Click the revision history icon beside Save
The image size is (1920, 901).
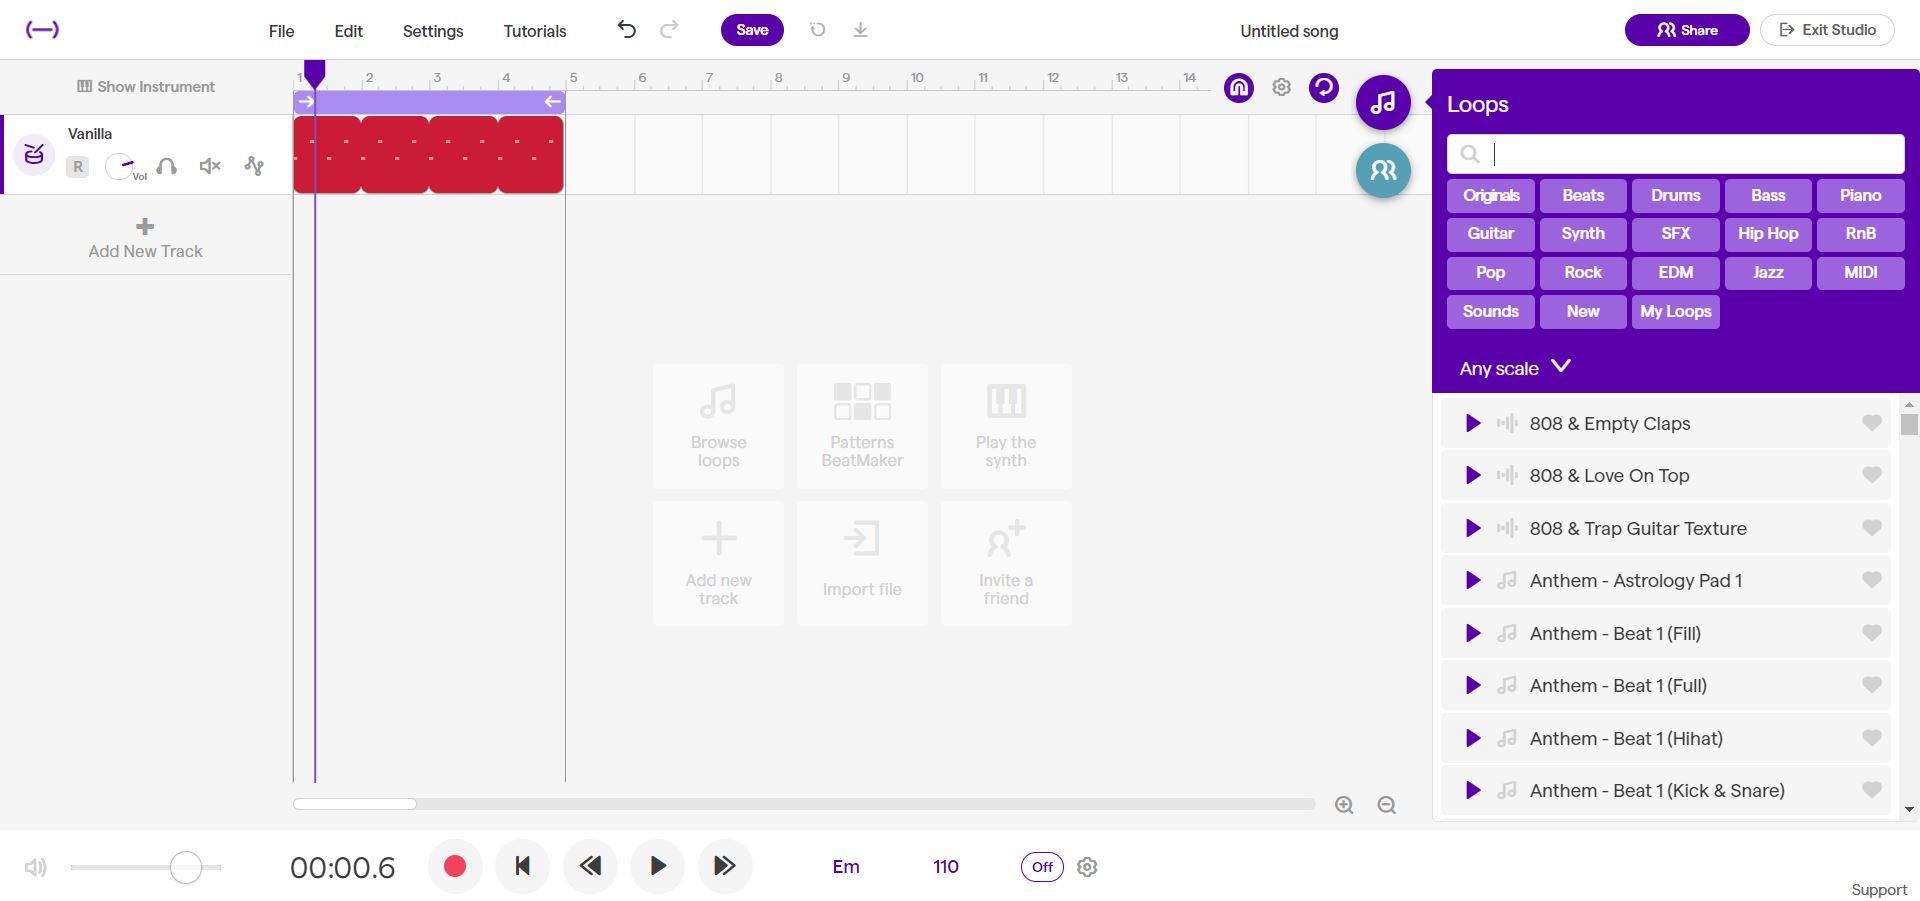pos(817,30)
